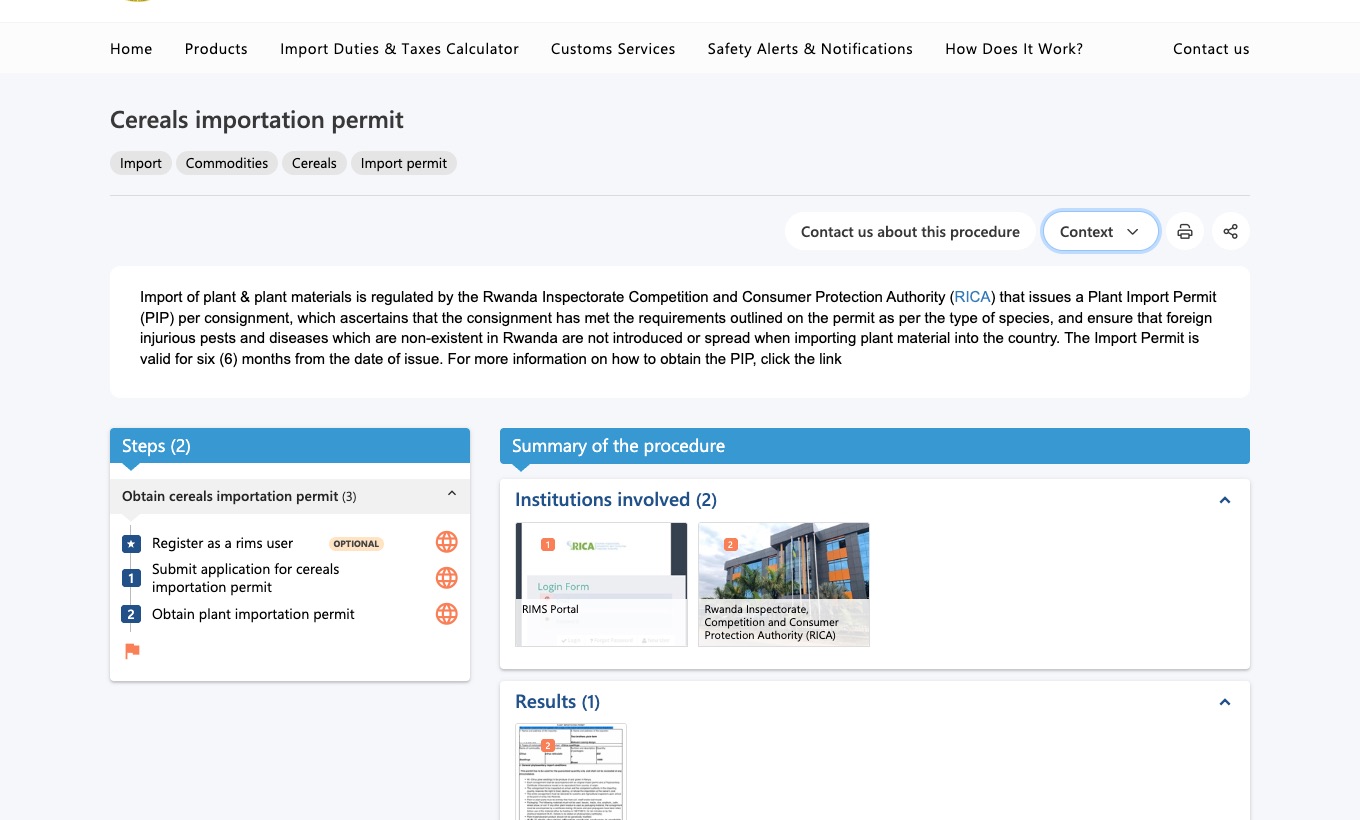This screenshot has height=820, width=1360.
Task: Click the print icon button
Action: (x=1185, y=231)
